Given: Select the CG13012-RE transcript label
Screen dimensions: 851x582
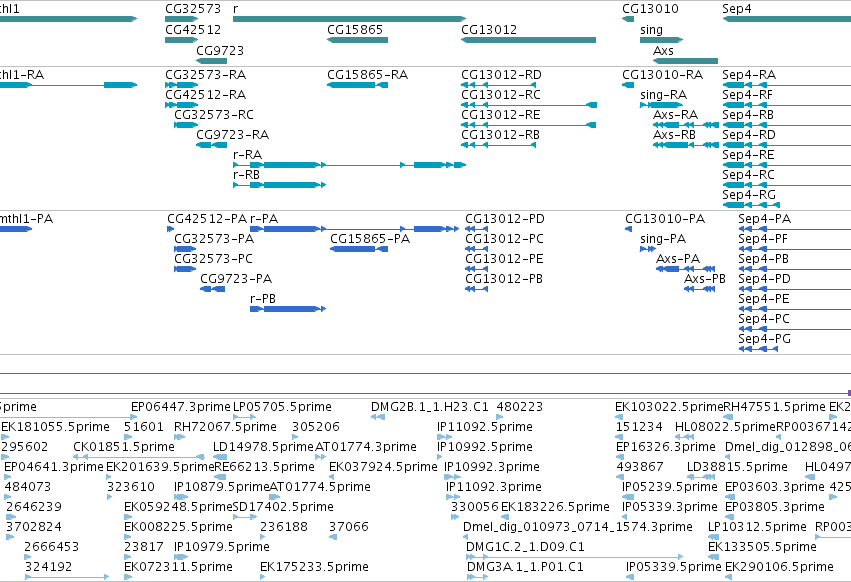Looking at the screenshot, I should click(x=501, y=115).
